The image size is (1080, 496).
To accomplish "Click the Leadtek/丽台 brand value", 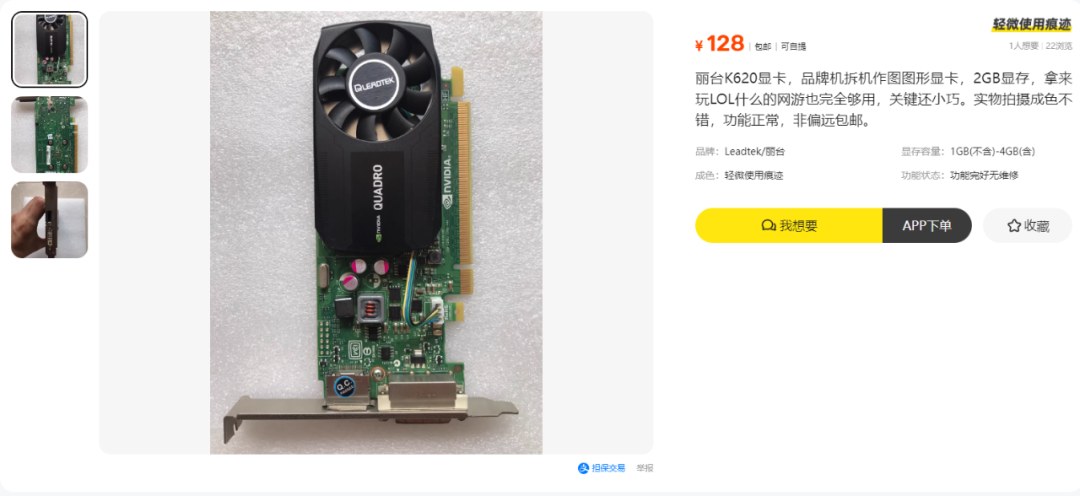I will point(754,152).
